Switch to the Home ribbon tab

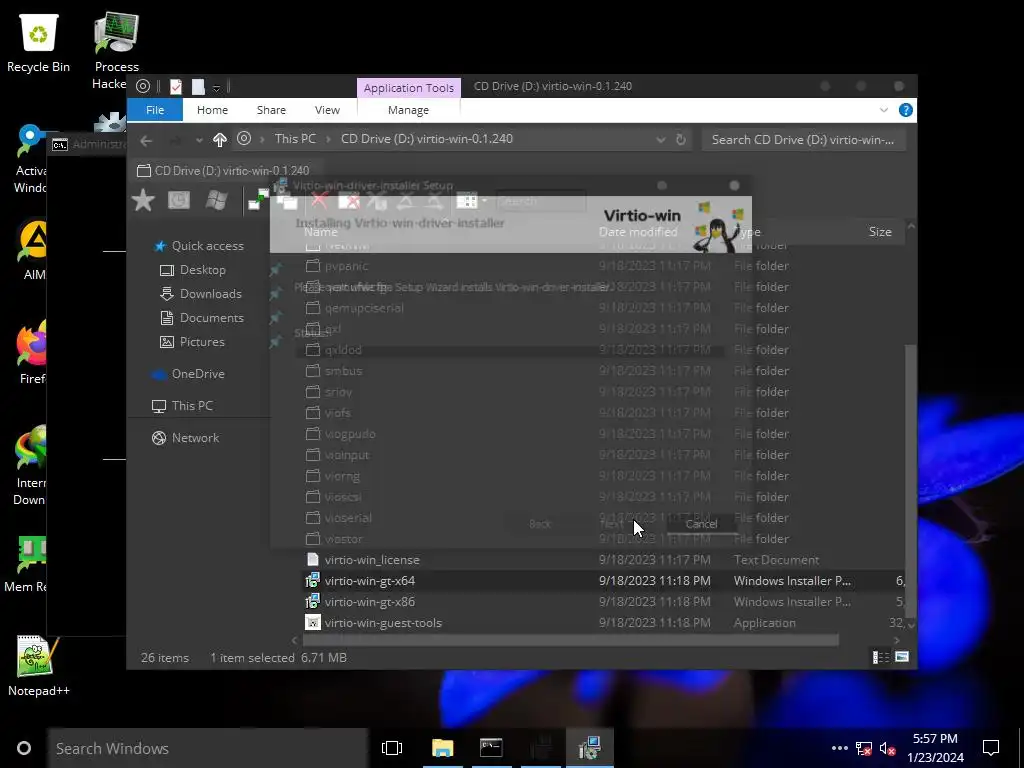[x=212, y=110]
